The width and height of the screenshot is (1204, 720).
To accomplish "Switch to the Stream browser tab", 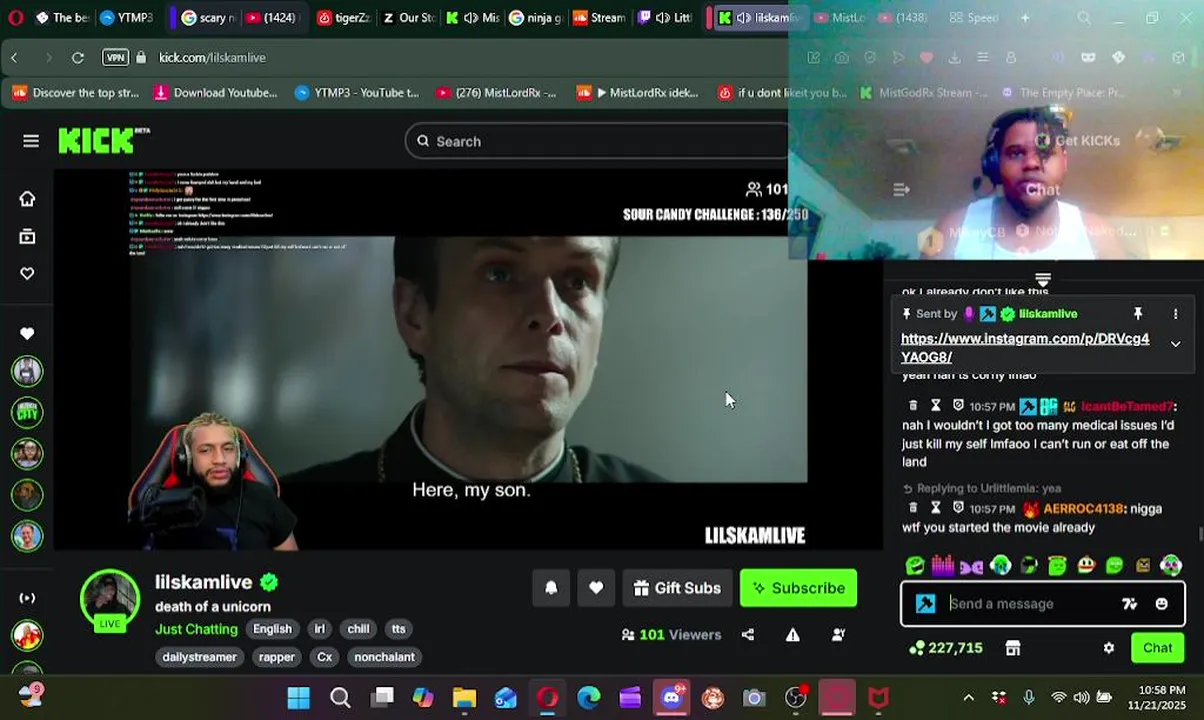I will [599, 17].
